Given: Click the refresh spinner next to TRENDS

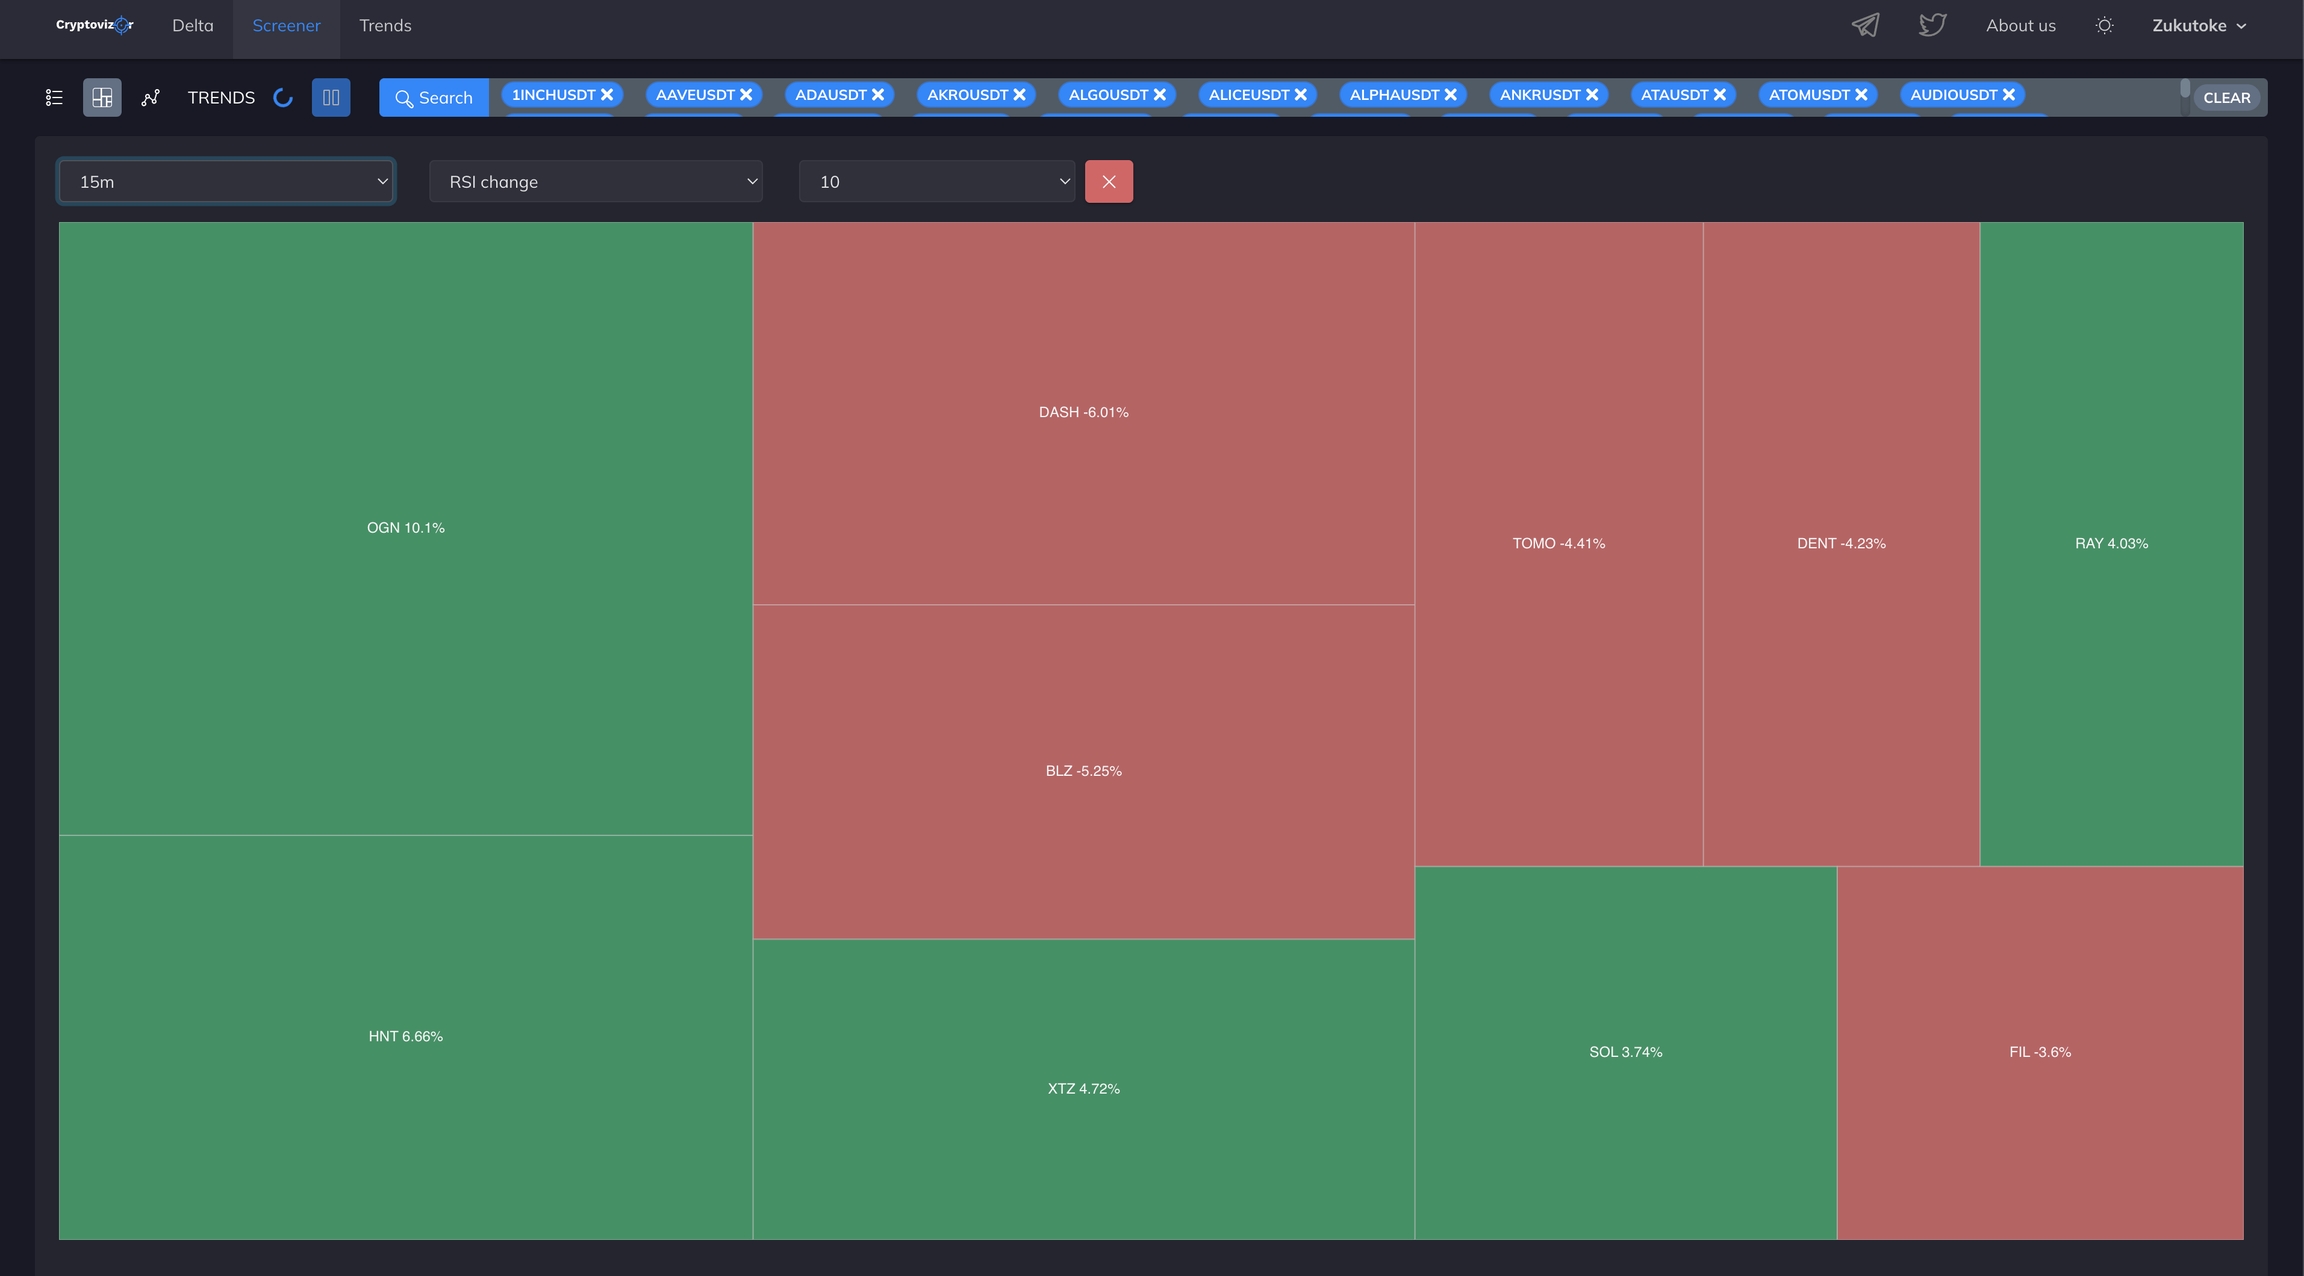Looking at the screenshot, I should pos(283,97).
